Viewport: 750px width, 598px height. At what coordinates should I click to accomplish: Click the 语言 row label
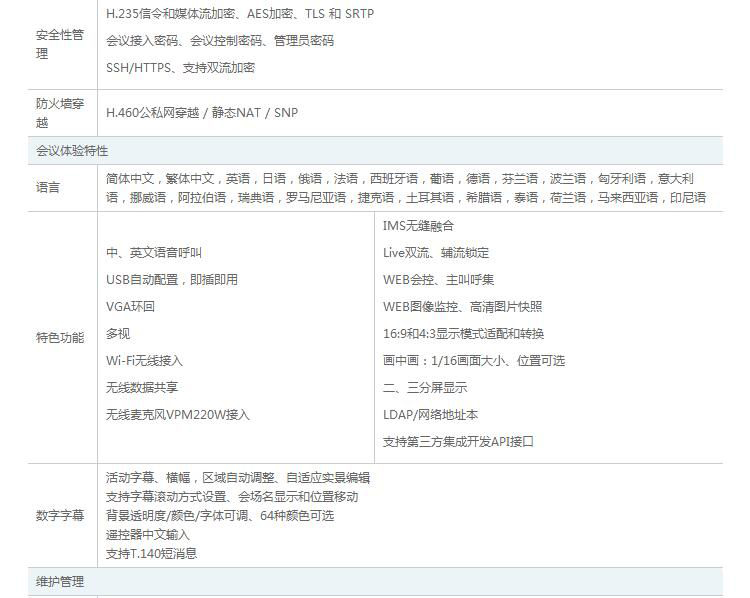[x=47, y=187]
